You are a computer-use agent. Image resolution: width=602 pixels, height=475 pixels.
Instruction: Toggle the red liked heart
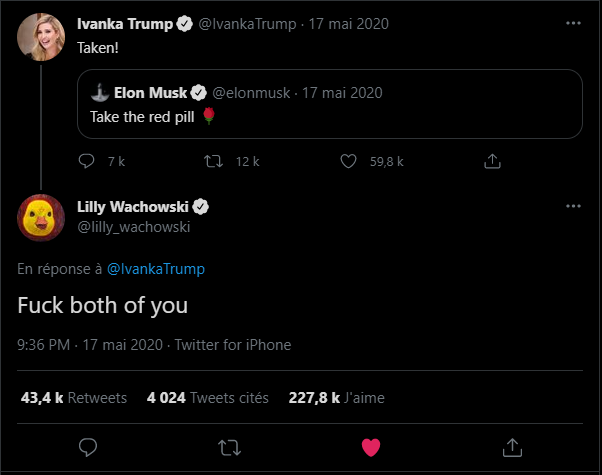tap(371, 446)
